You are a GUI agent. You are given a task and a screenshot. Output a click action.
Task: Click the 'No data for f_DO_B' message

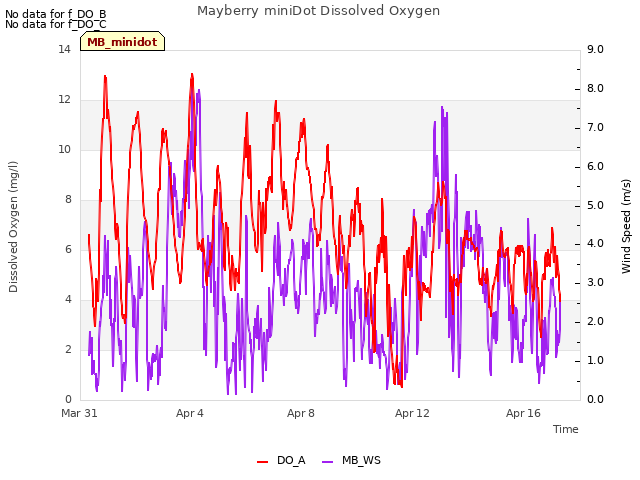(56, 14)
